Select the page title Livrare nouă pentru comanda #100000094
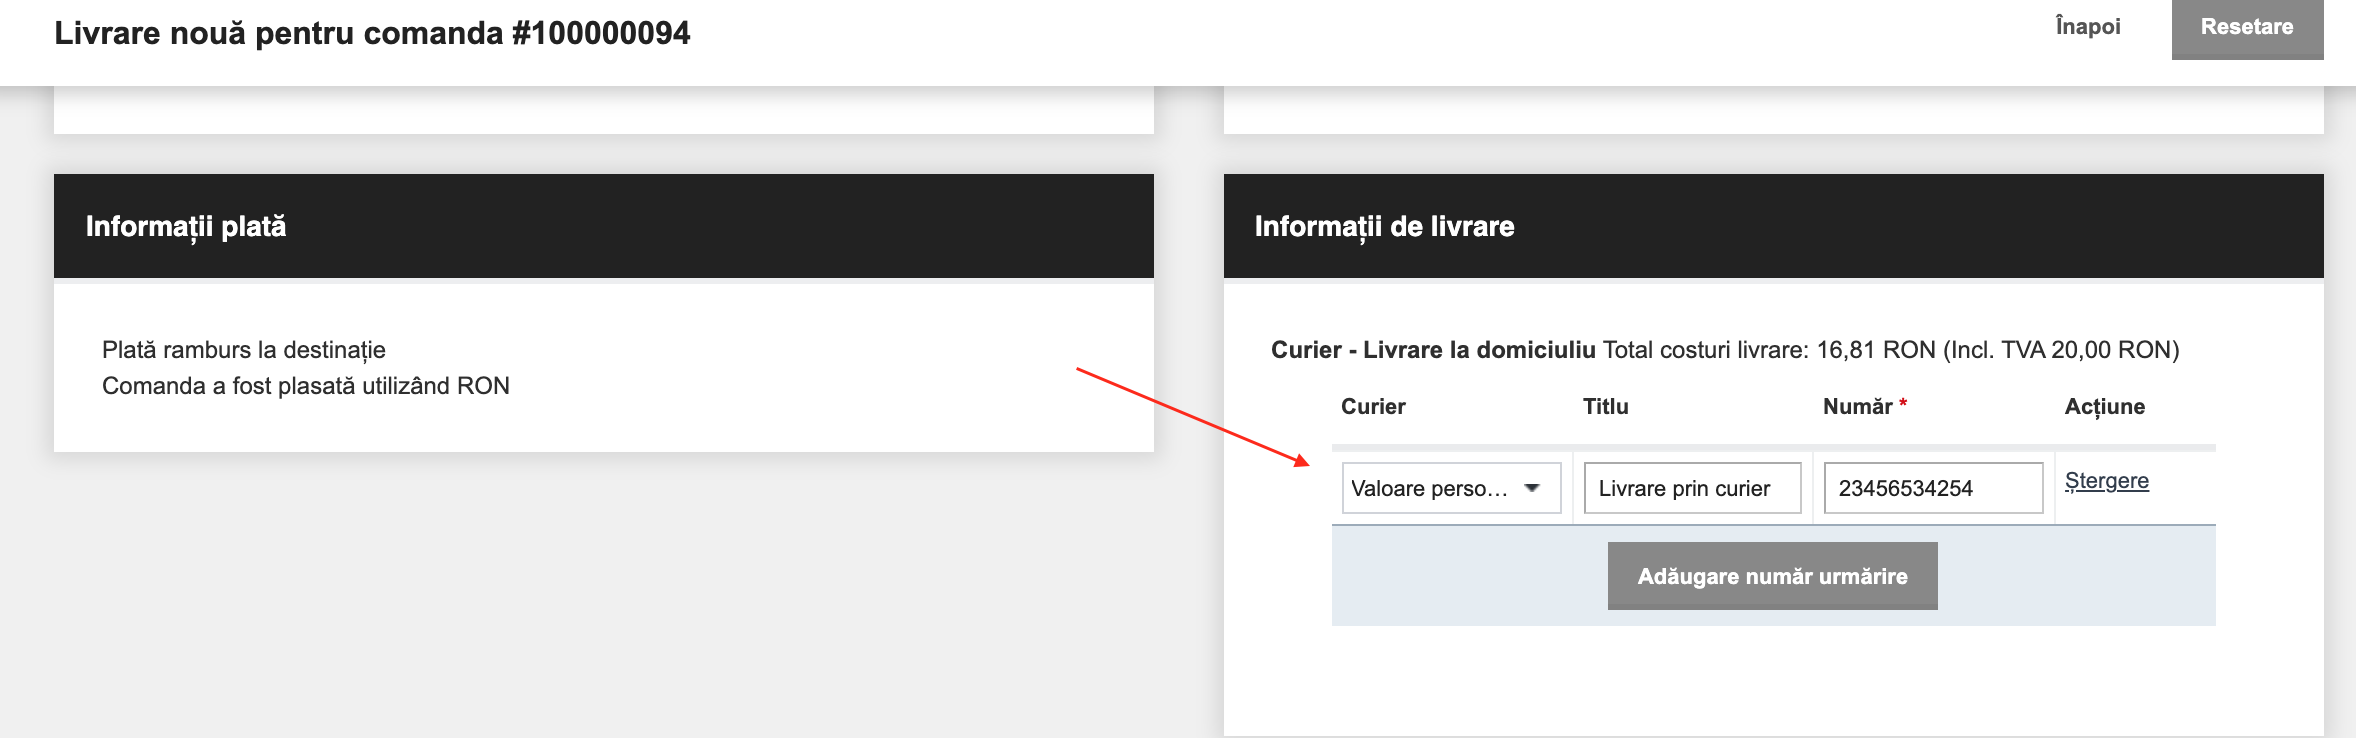Image resolution: width=2356 pixels, height=738 pixels. (372, 33)
